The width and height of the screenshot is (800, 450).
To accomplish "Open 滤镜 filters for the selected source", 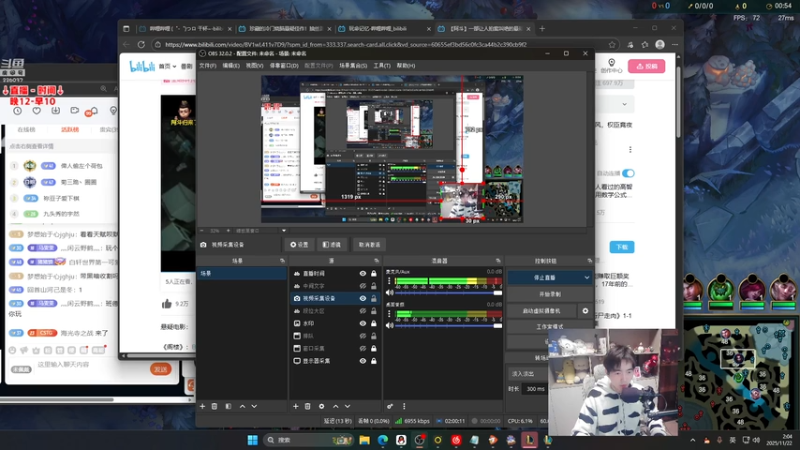I will (332, 245).
